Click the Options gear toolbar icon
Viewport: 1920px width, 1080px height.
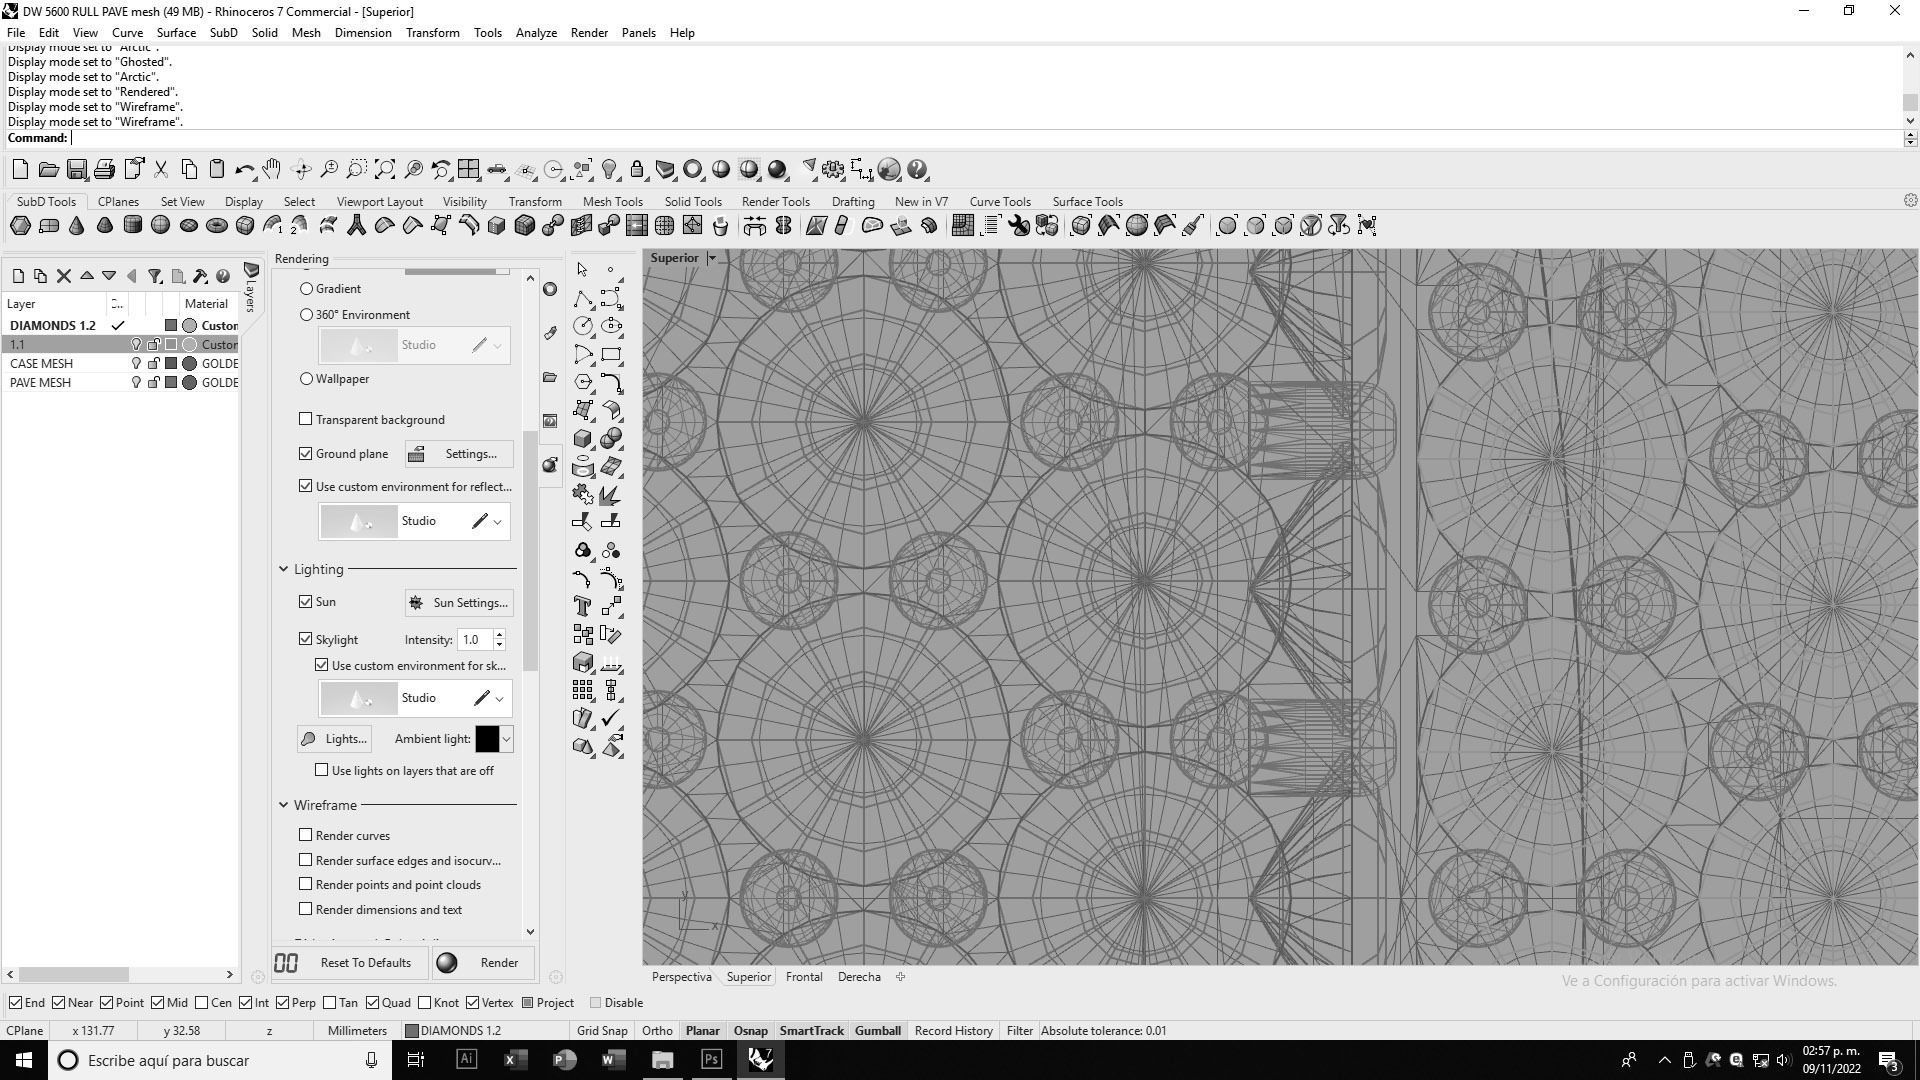[x=833, y=170]
